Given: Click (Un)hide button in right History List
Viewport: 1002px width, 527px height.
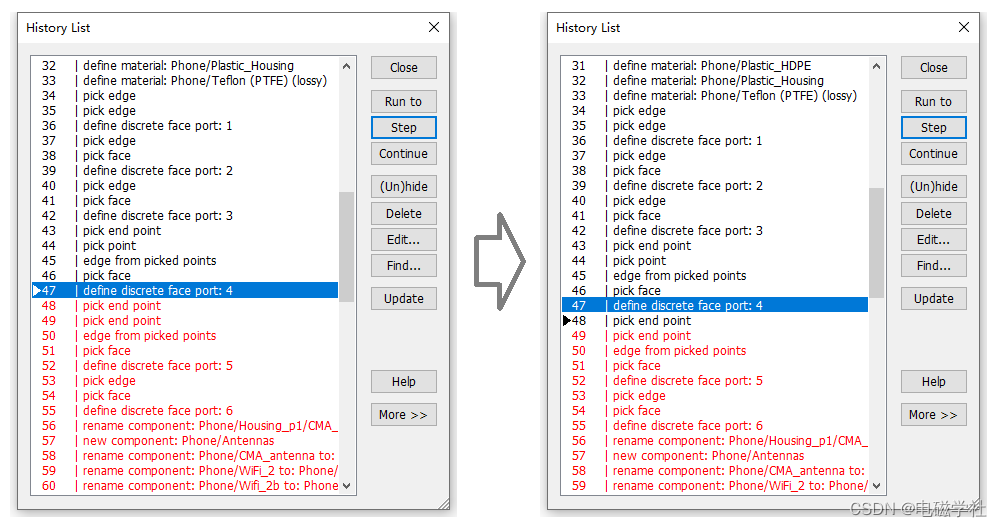Looking at the screenshot, I should [x=934, y=187].
